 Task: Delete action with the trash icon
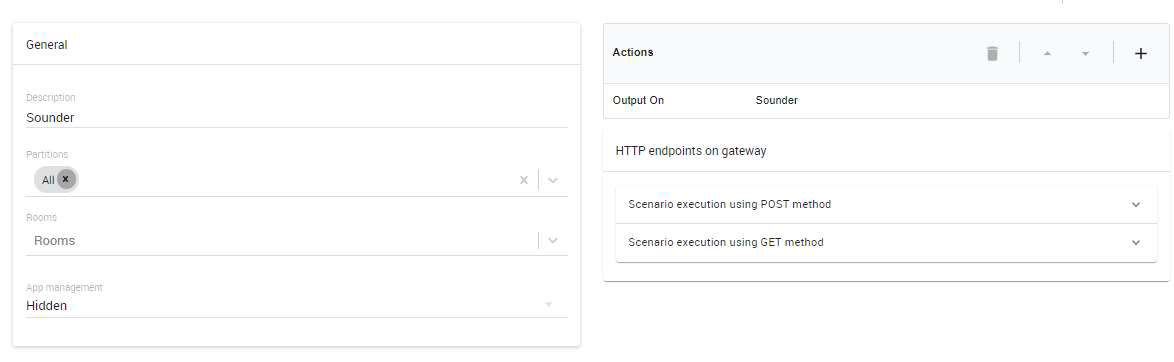[x=992, y=53]
